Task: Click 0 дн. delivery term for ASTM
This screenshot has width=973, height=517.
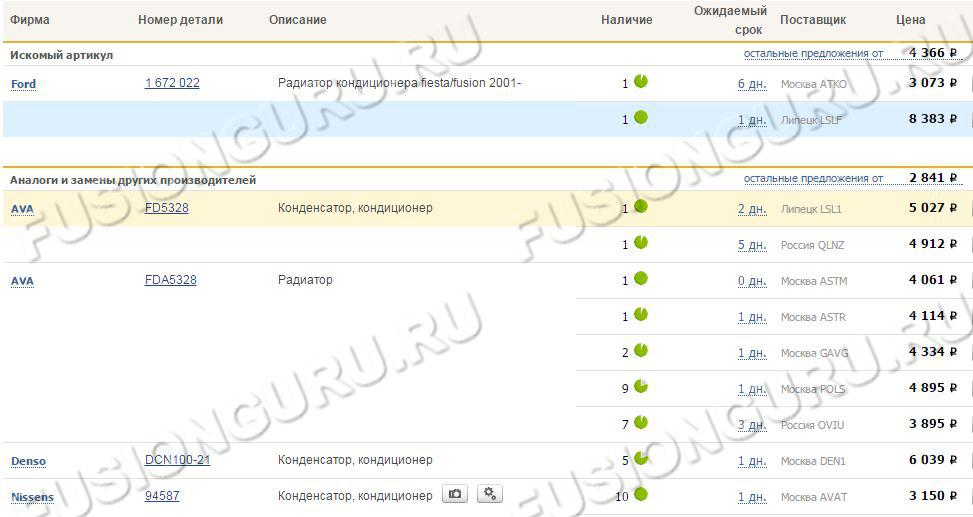Action: 752,281
